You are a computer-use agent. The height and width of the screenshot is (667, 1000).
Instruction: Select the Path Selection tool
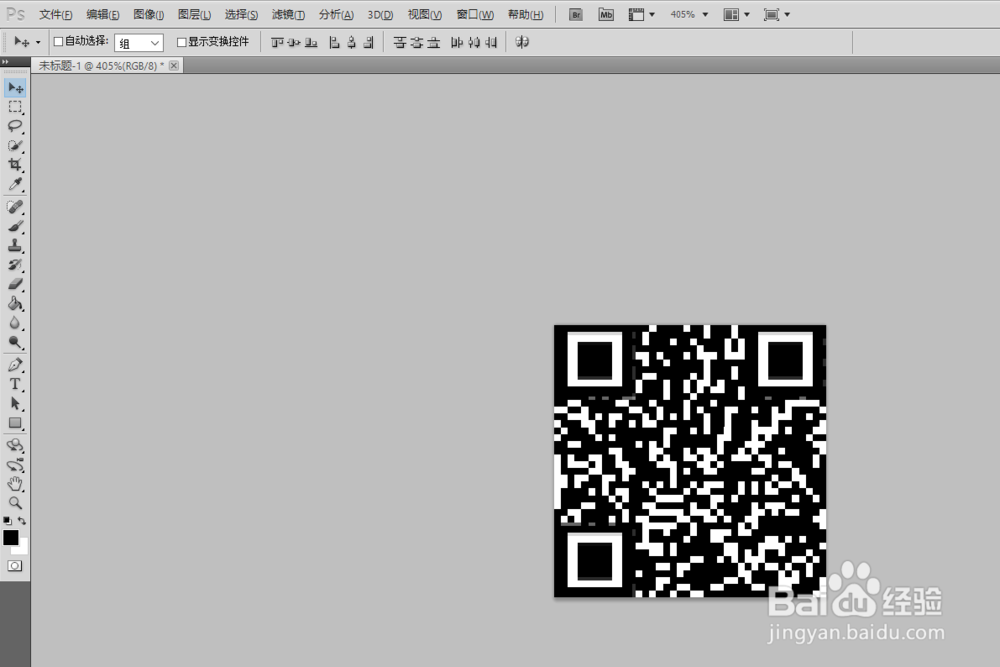coord(15,404)
